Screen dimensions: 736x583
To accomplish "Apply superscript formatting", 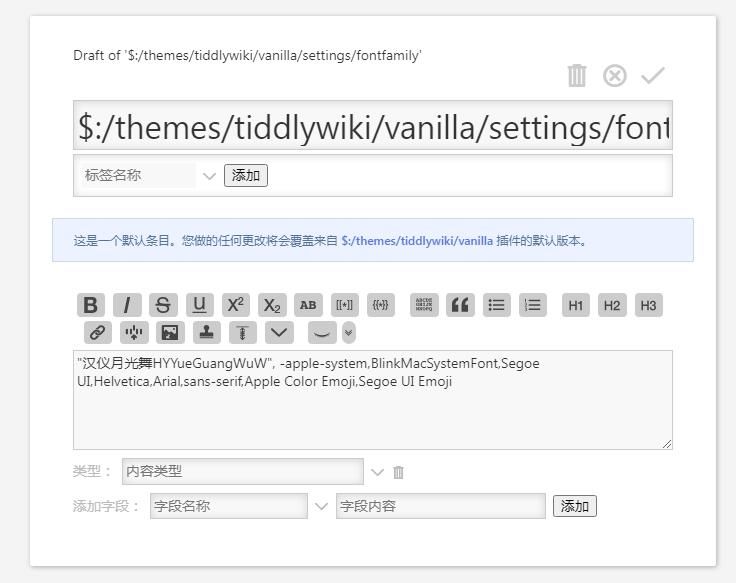I will tap(236, 305).
